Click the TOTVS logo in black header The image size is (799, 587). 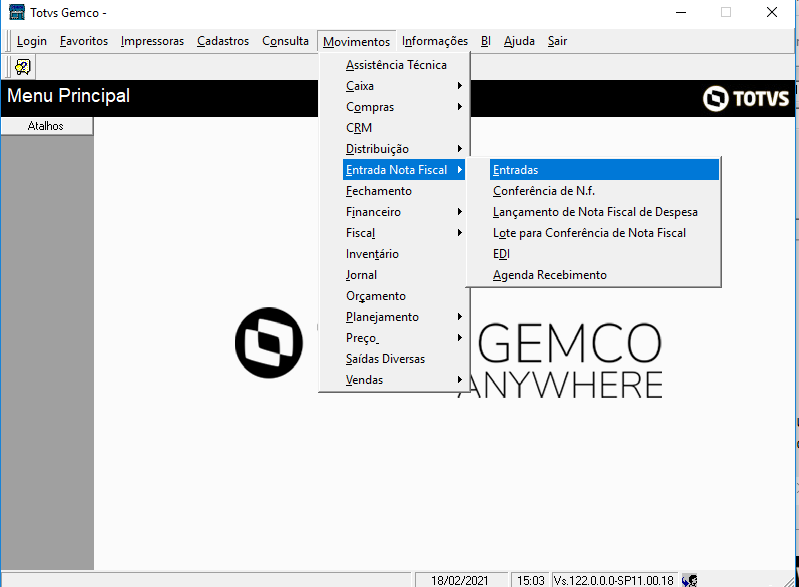point(745,98)
